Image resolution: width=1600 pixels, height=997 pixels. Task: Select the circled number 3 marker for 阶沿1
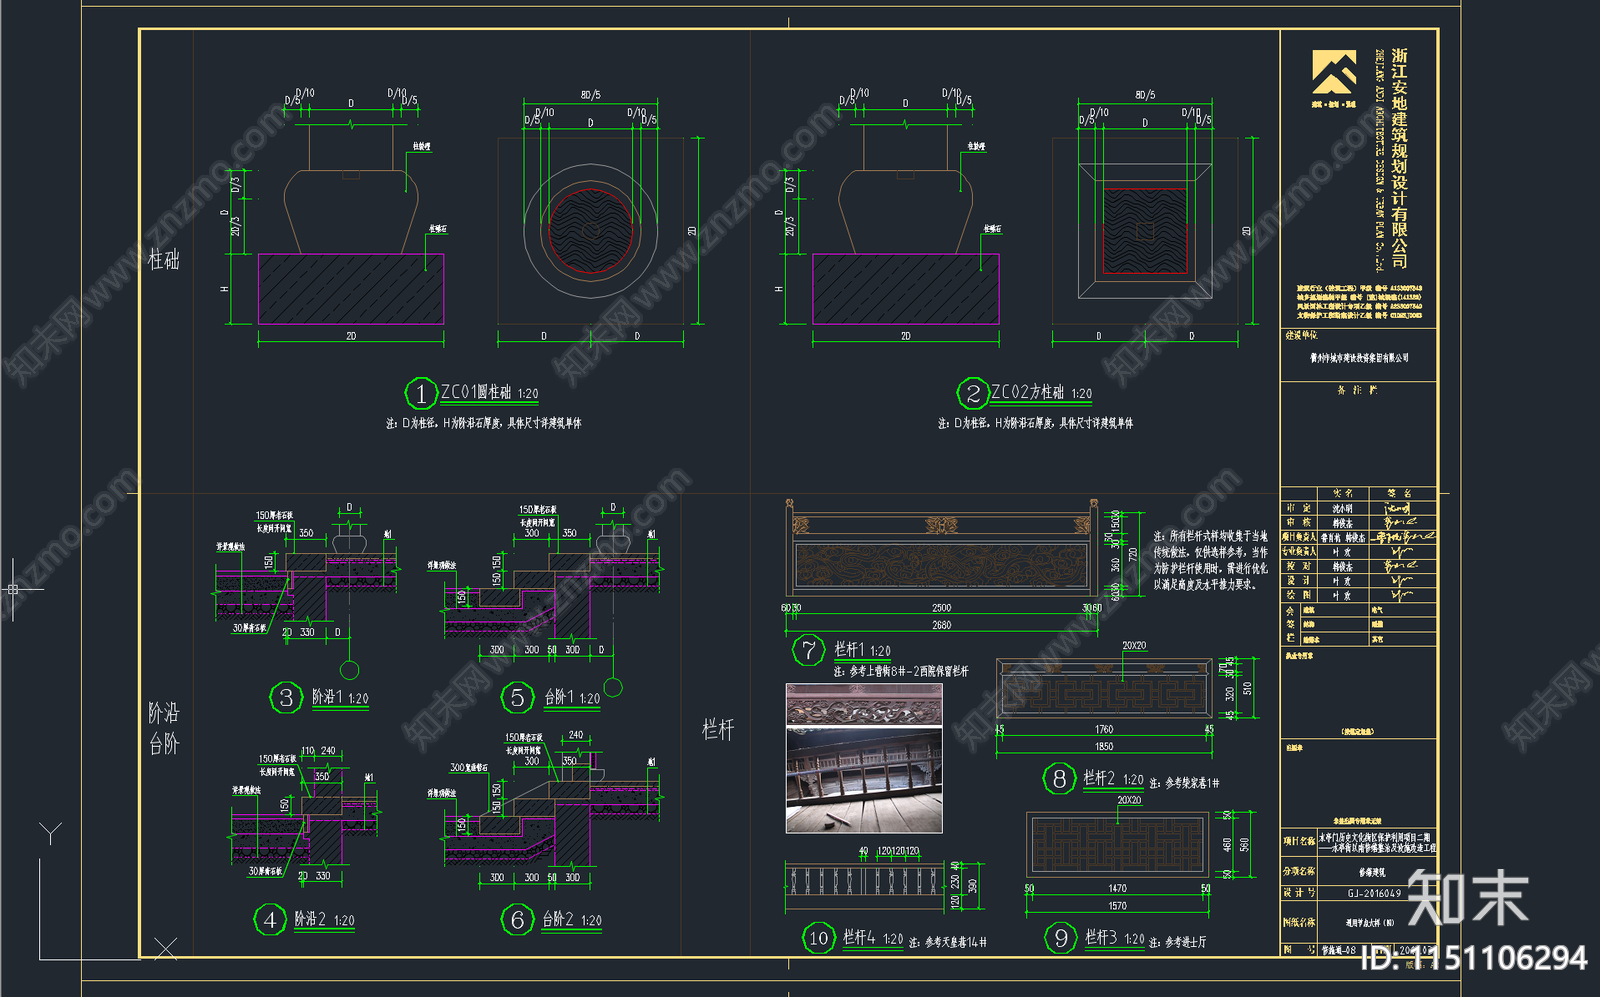(286, 697)
